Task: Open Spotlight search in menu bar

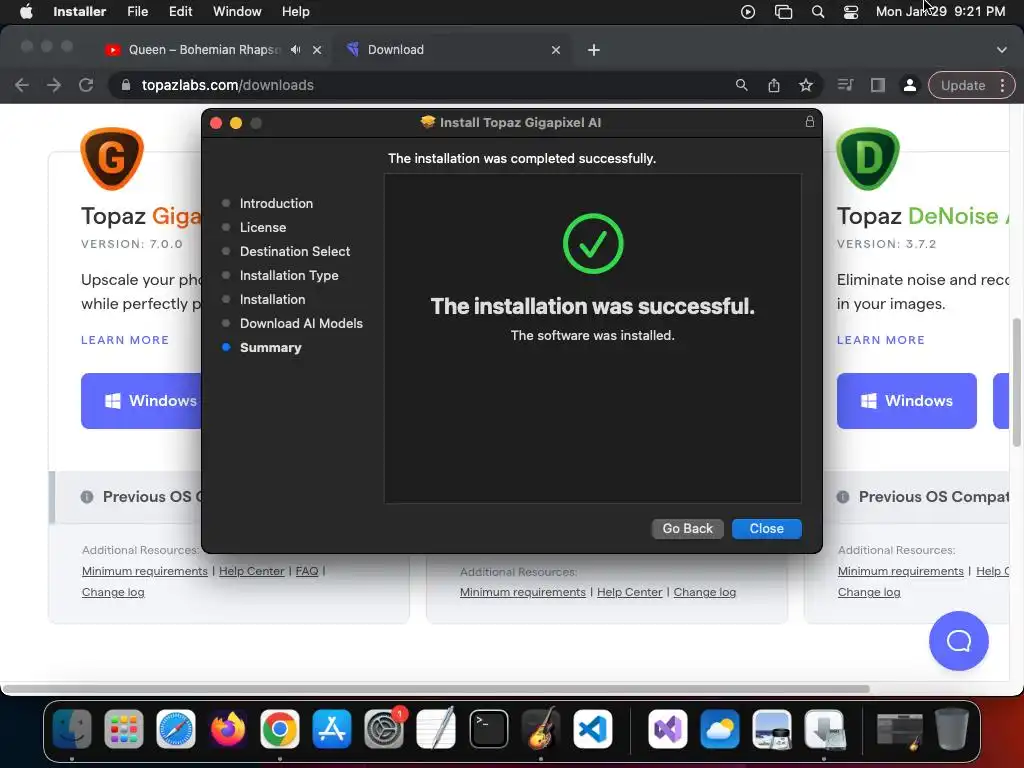Action: [x=817, y=12]
